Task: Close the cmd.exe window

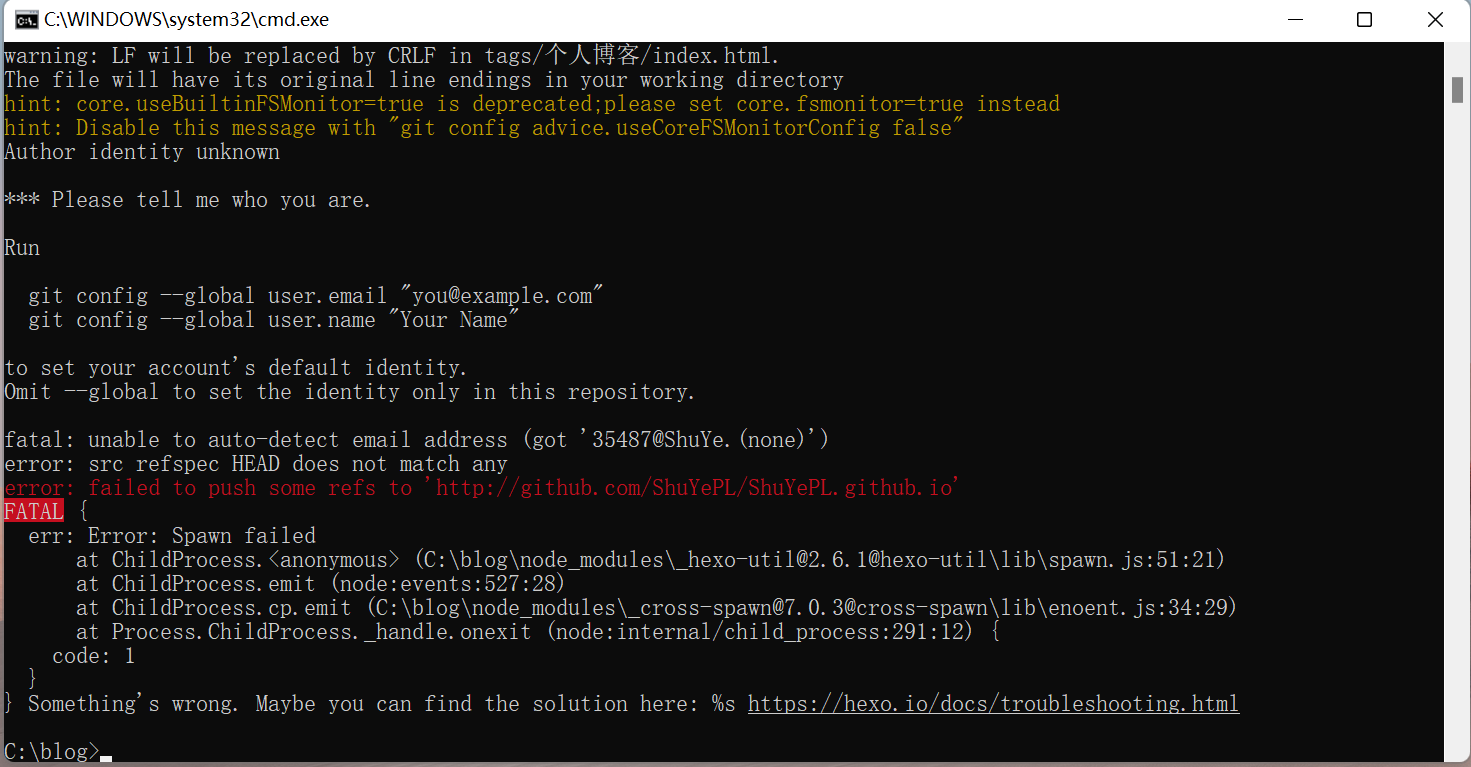Action: coord(1435,20)
